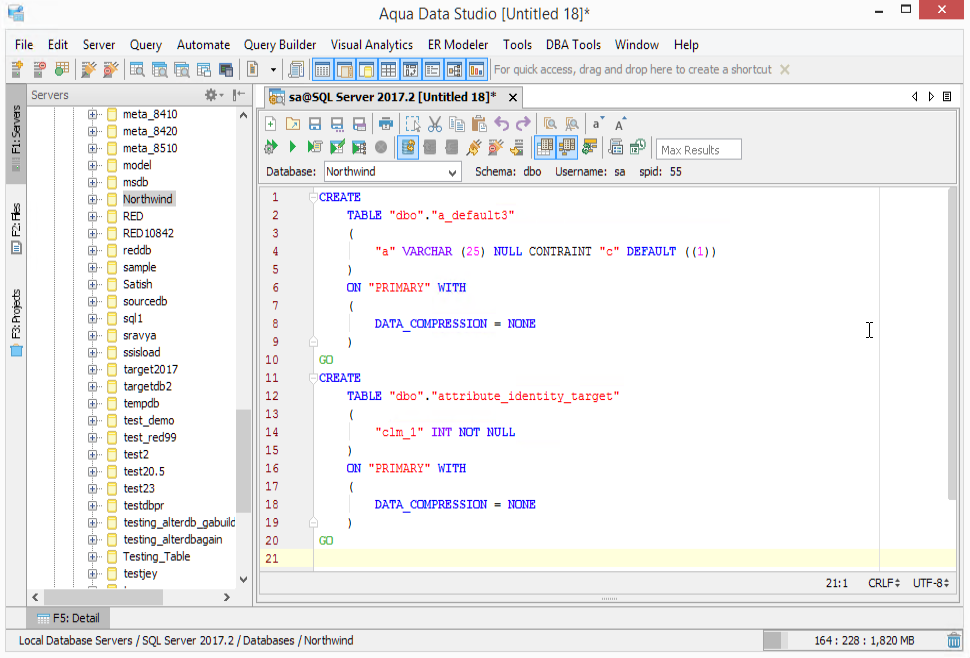Toggle the auto-commit highlighted toolbar button

pyautogui.click(x=408, y=148)
